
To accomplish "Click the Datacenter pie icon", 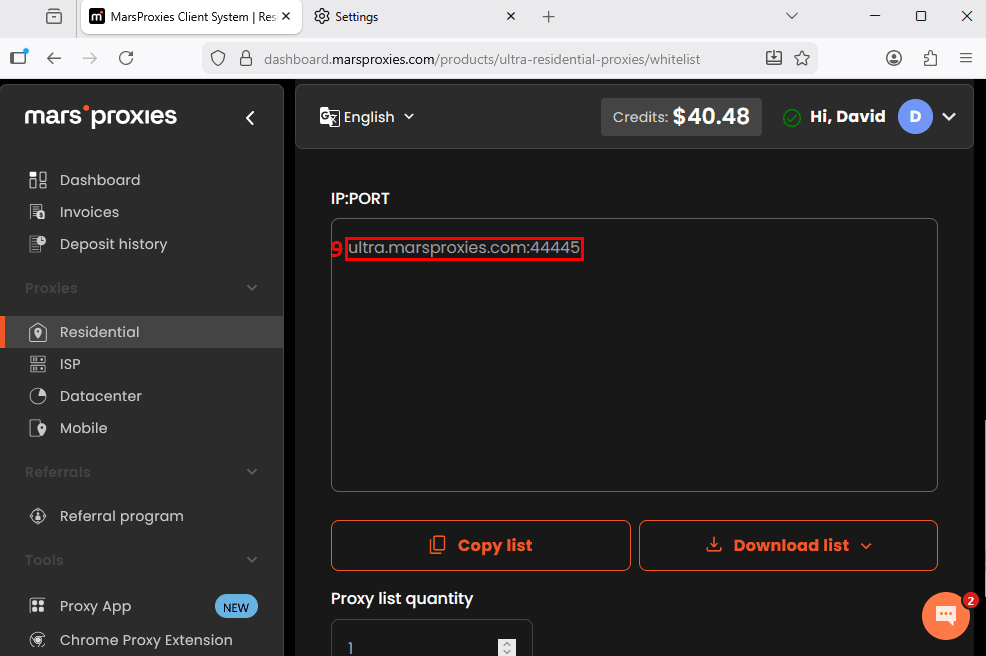I will coord(38,396).
